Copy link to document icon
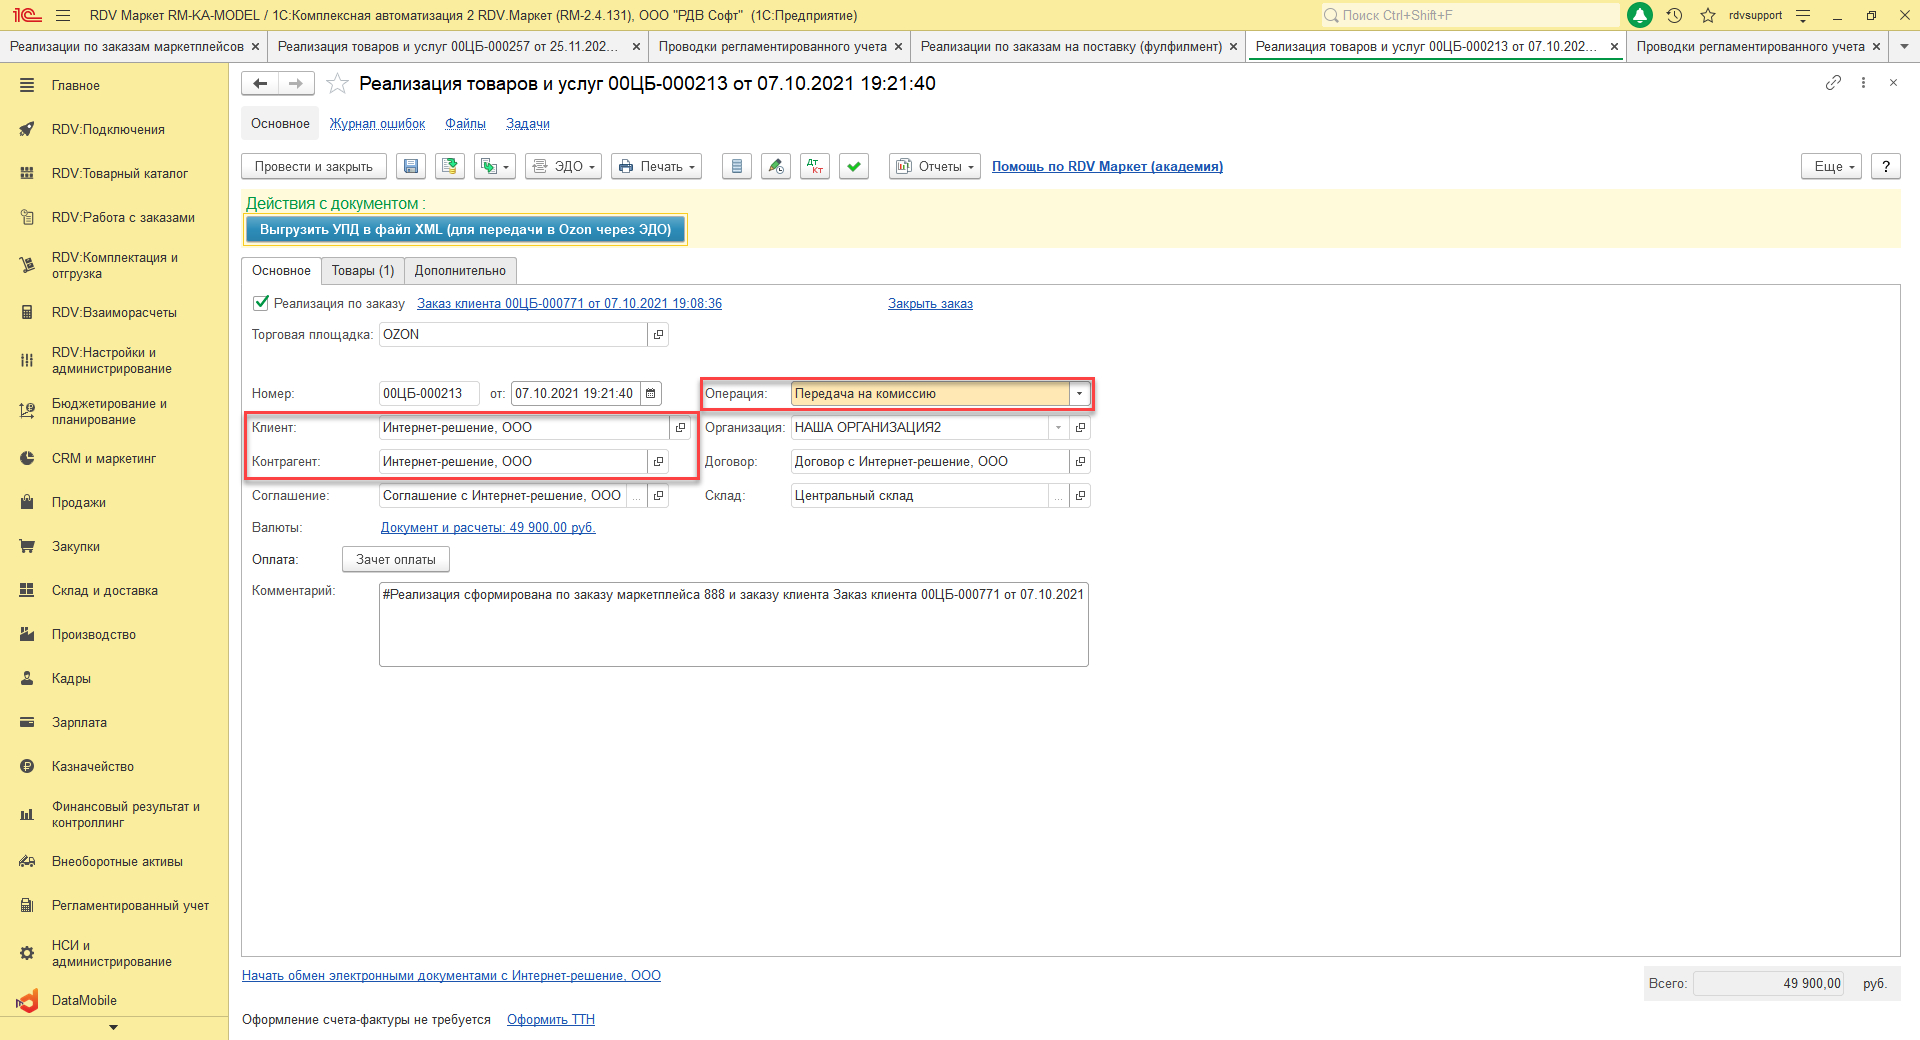Screen dimensions: 1920x1040 (1833, 83)
